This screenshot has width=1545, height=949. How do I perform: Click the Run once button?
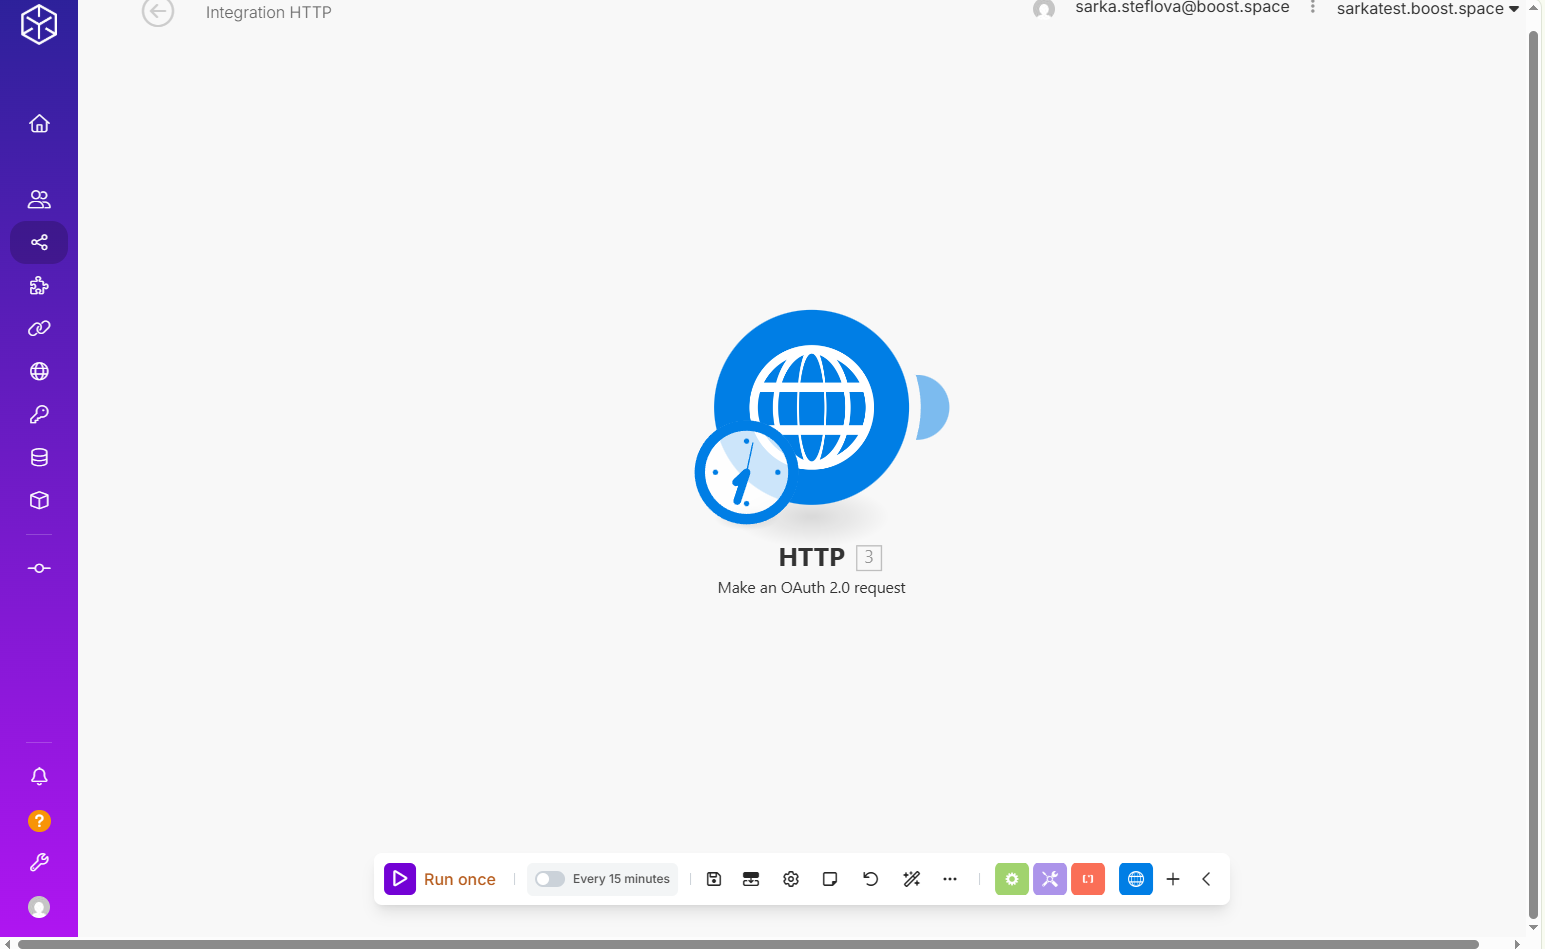(441, 879)
